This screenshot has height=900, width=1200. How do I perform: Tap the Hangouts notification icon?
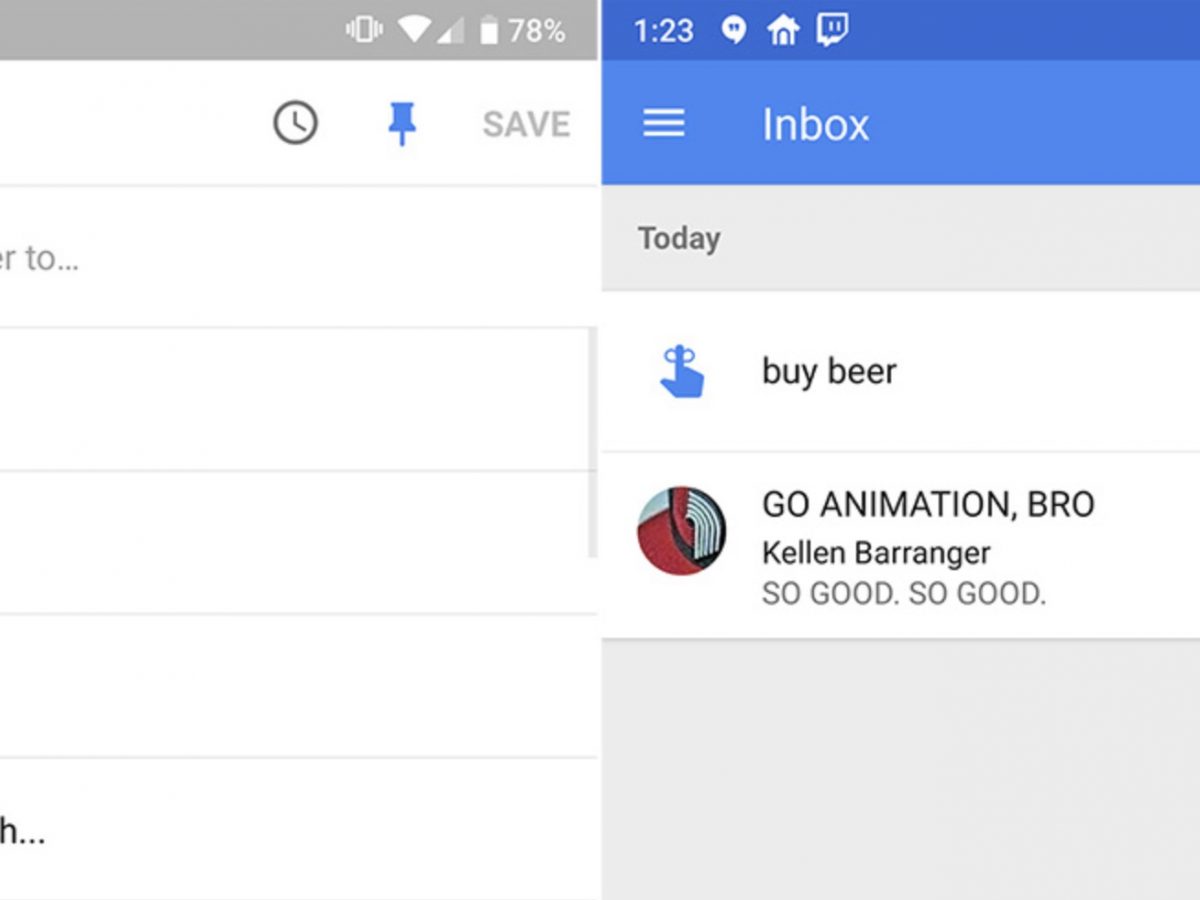tap(734, 31)
